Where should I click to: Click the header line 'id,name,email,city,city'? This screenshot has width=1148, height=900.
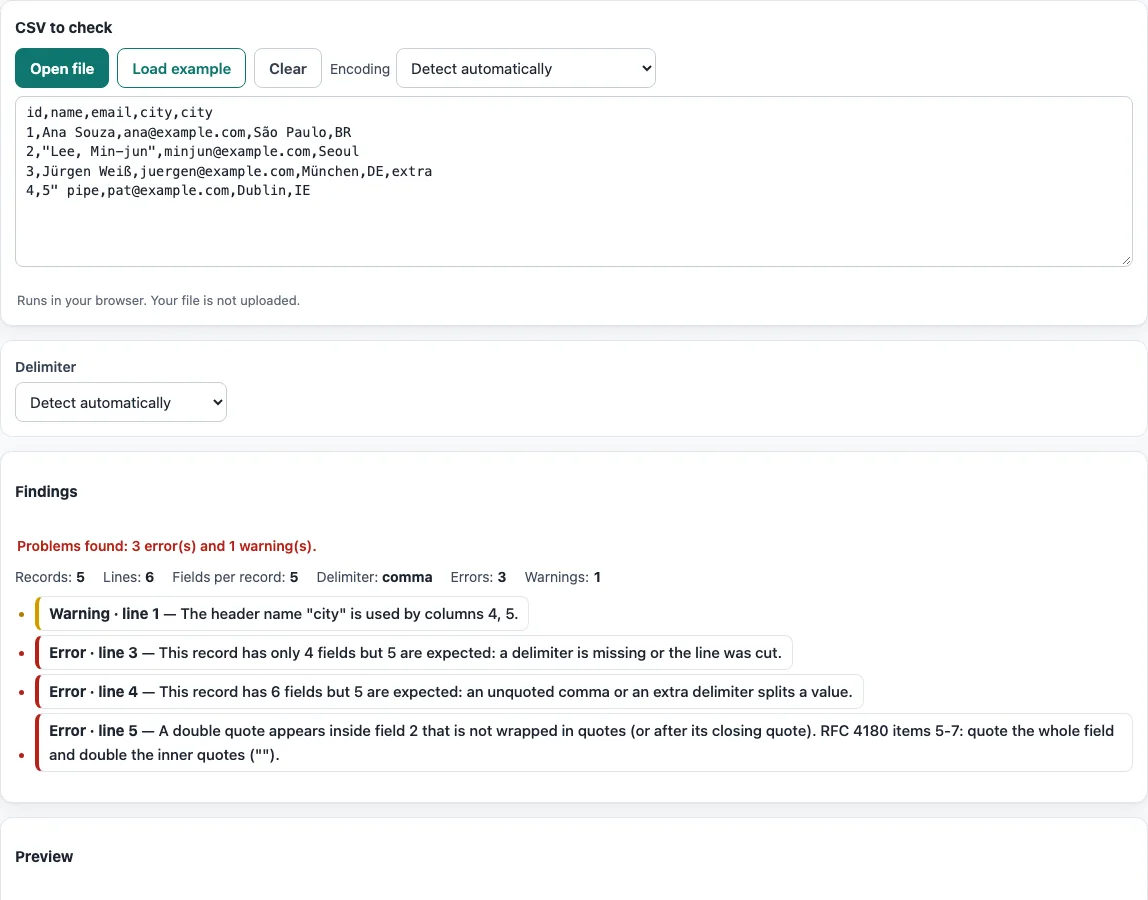click(x=119, y=112)
